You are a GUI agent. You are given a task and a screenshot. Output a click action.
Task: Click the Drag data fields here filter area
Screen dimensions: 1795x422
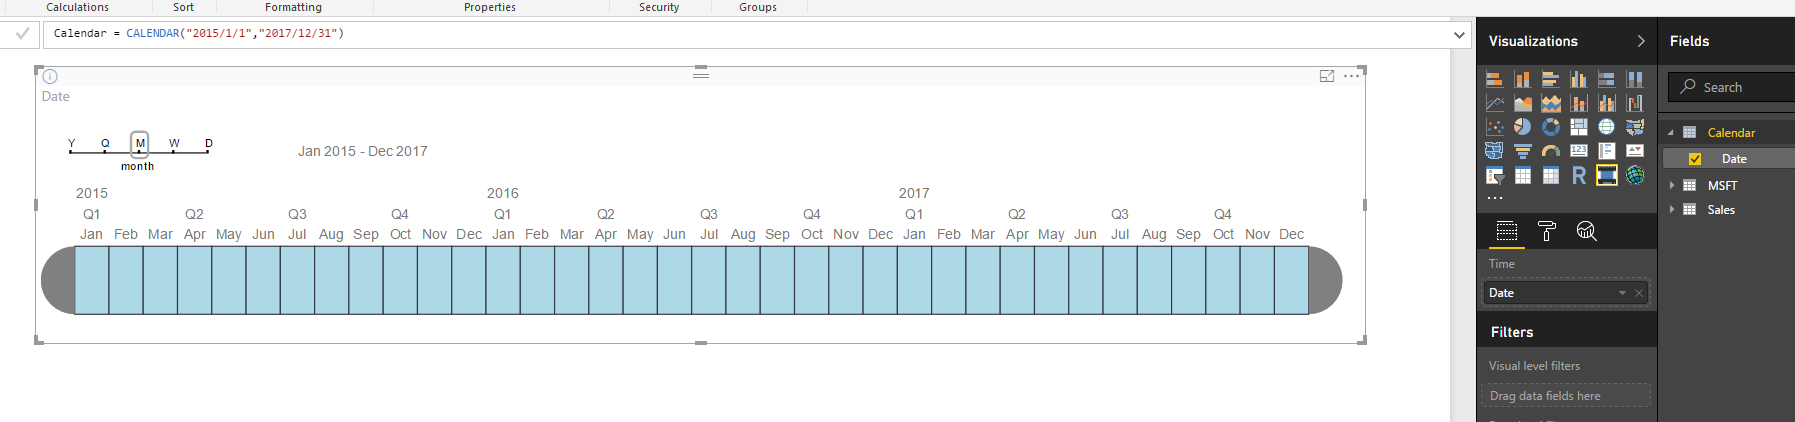point(1565,396)
